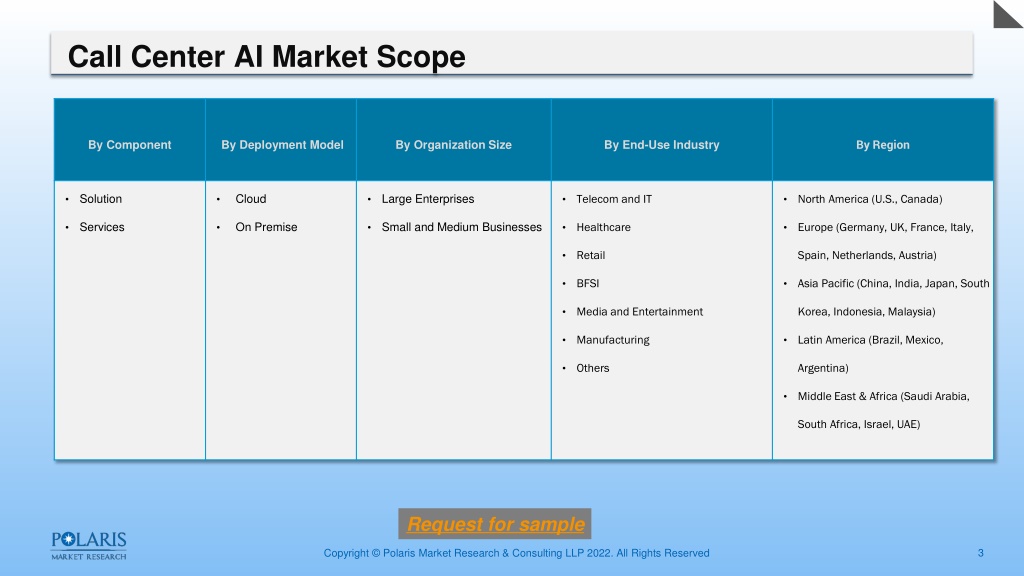Image resolution: width=1024 pixels, height=576 pixels.
Task: Click the Polaris copyright notice text
Action: pos(517,553)
